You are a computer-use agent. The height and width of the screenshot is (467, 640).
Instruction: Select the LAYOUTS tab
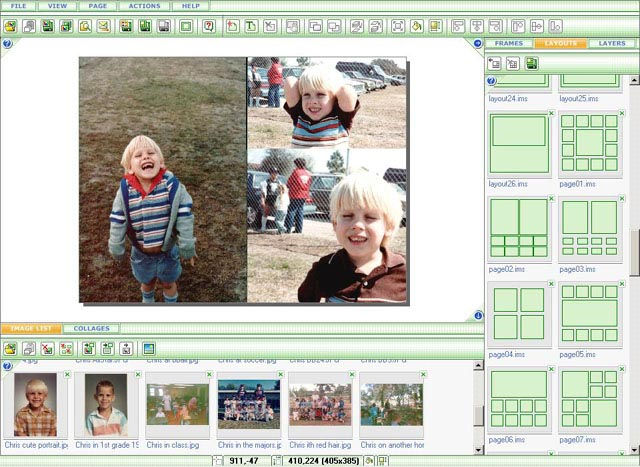561,43
